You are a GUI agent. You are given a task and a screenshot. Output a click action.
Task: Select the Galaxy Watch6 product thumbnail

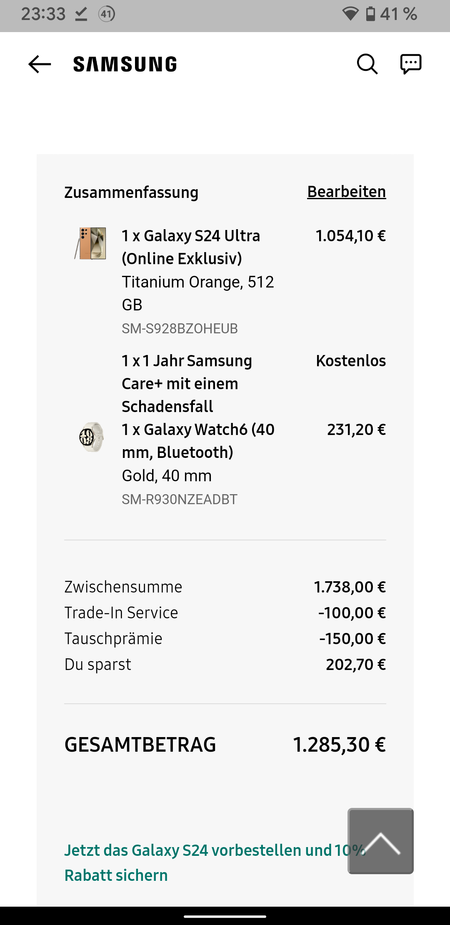click(91, 437)
